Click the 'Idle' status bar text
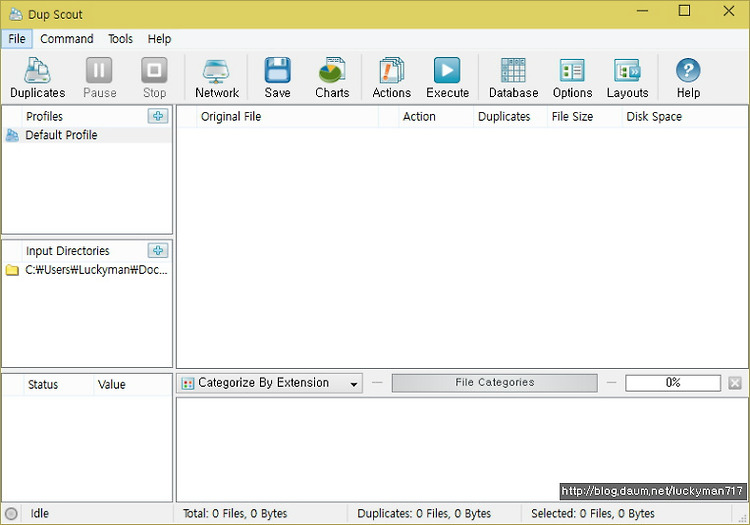This screenshot has width=750, height=525. tap(40, 514)
